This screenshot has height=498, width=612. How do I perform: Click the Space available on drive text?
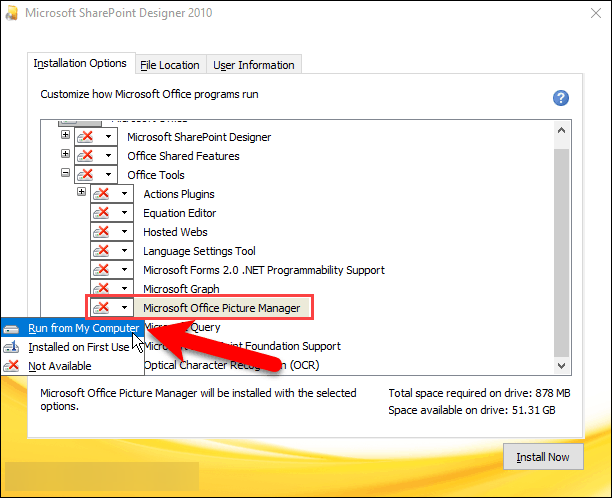pyautogui.click(x=471, y=410)
